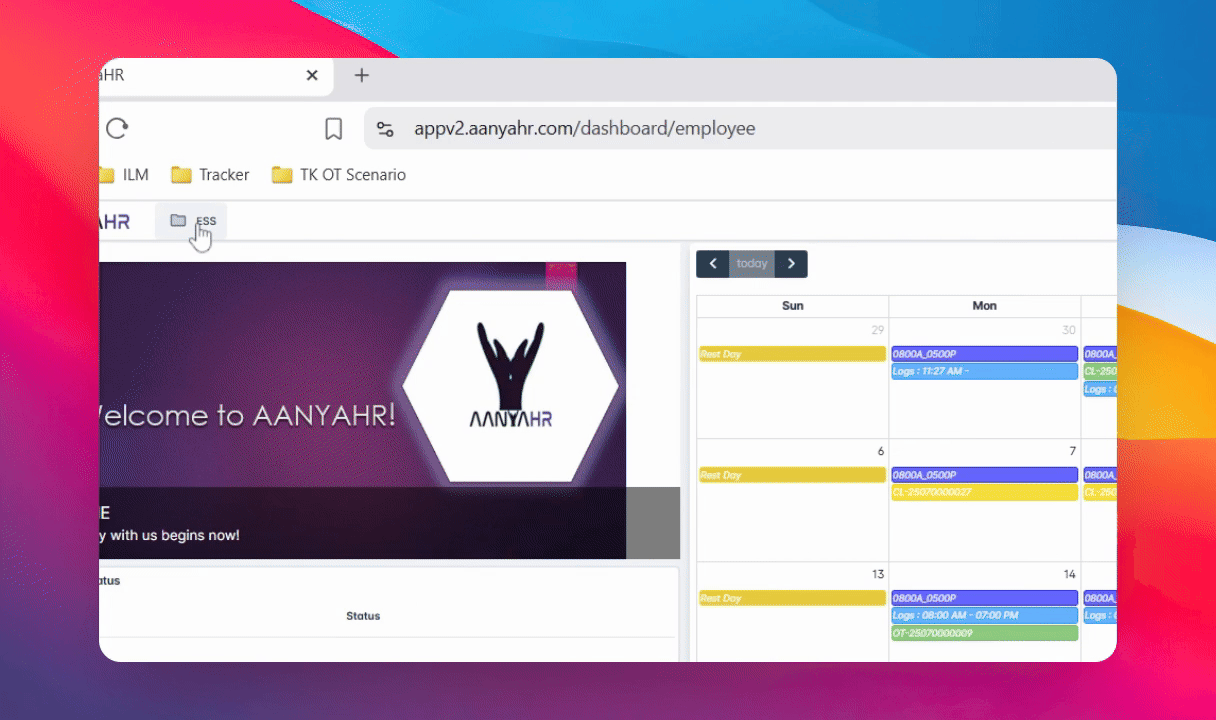Select the Mon column header
Viewport: 1216px width, 720px height.
[984, 306]
